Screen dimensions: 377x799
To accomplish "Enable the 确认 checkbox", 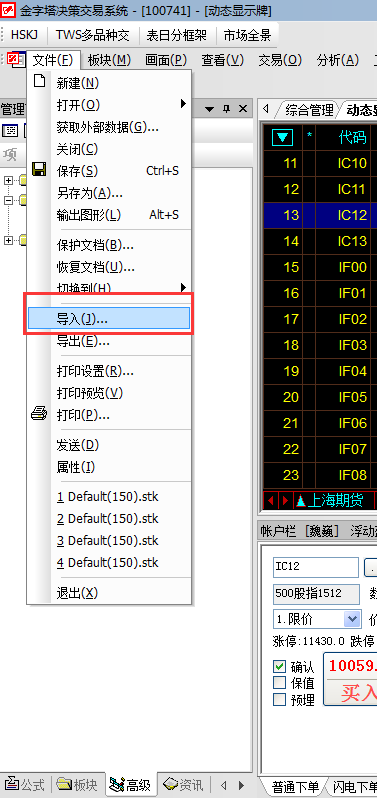I will click(279, 666).
